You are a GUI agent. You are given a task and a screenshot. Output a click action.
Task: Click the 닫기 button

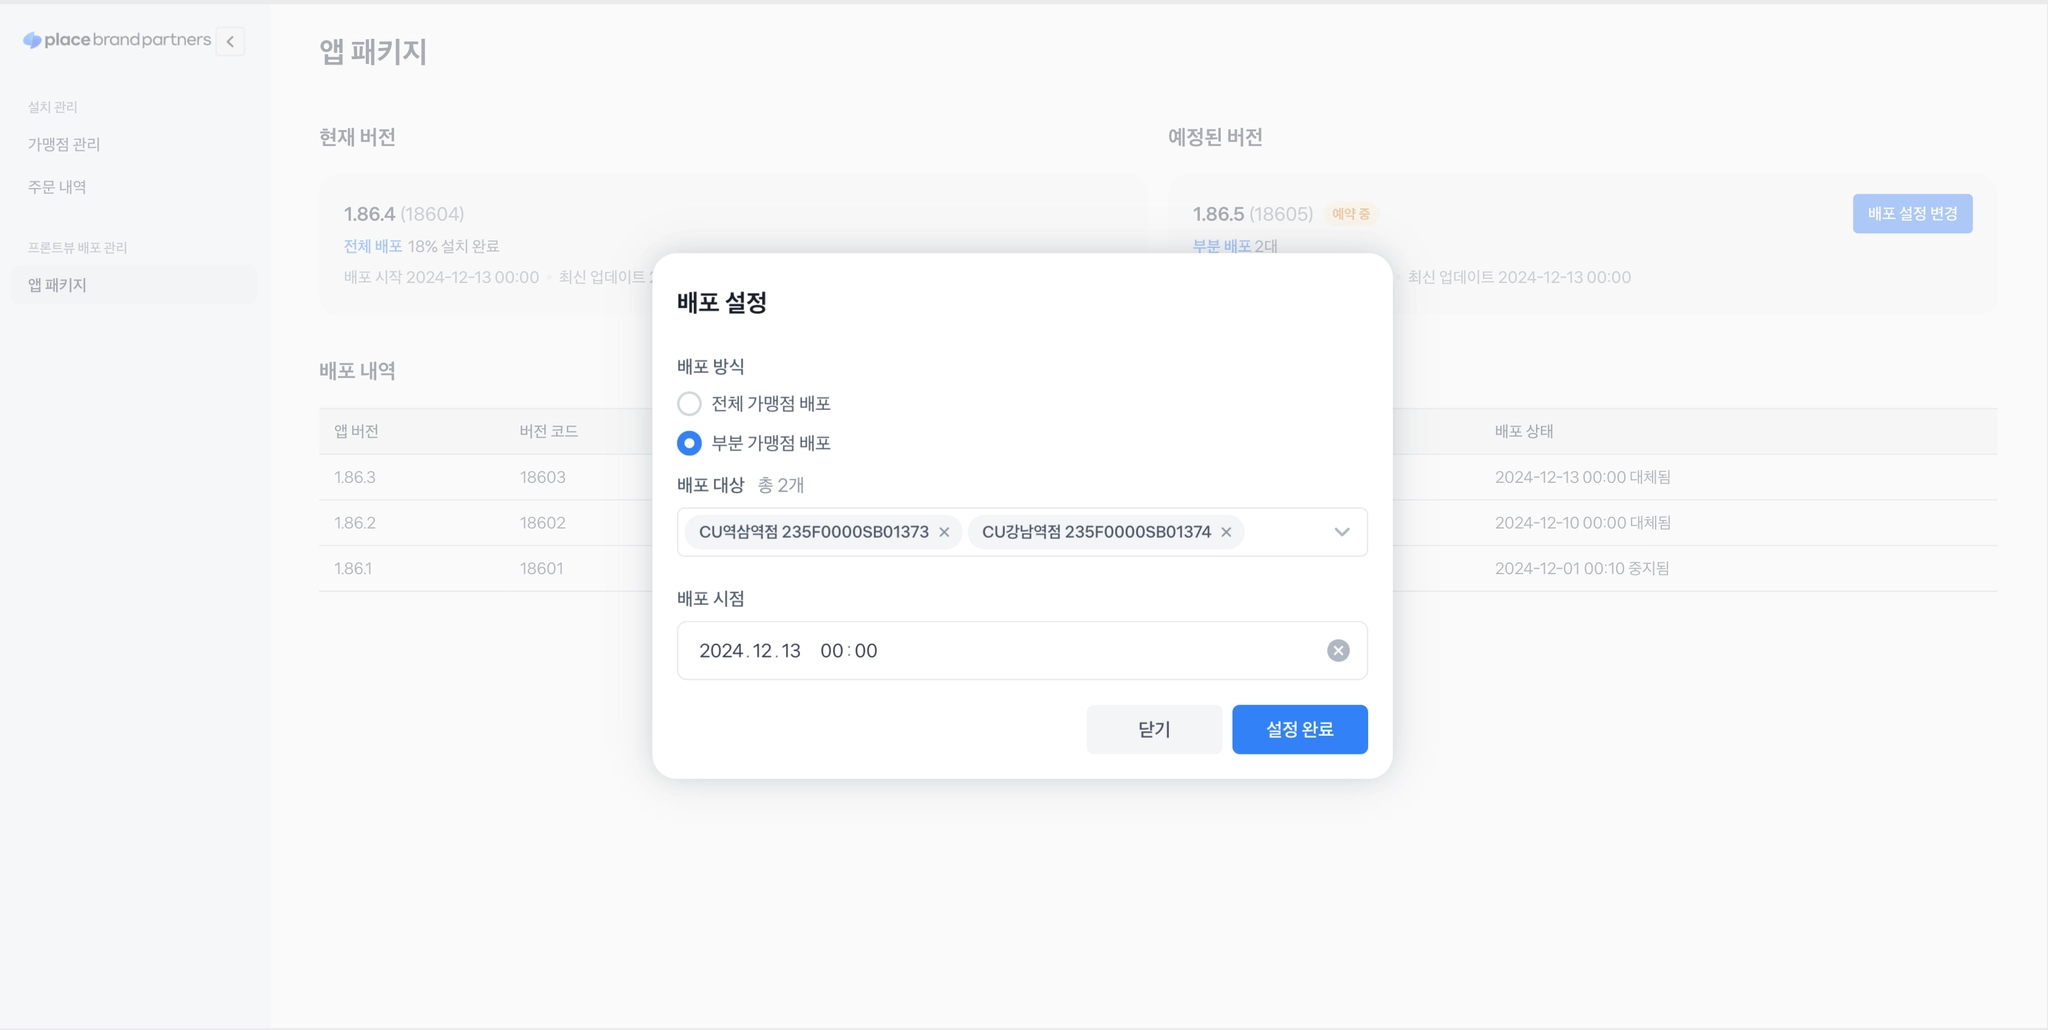click(1154, 730)
